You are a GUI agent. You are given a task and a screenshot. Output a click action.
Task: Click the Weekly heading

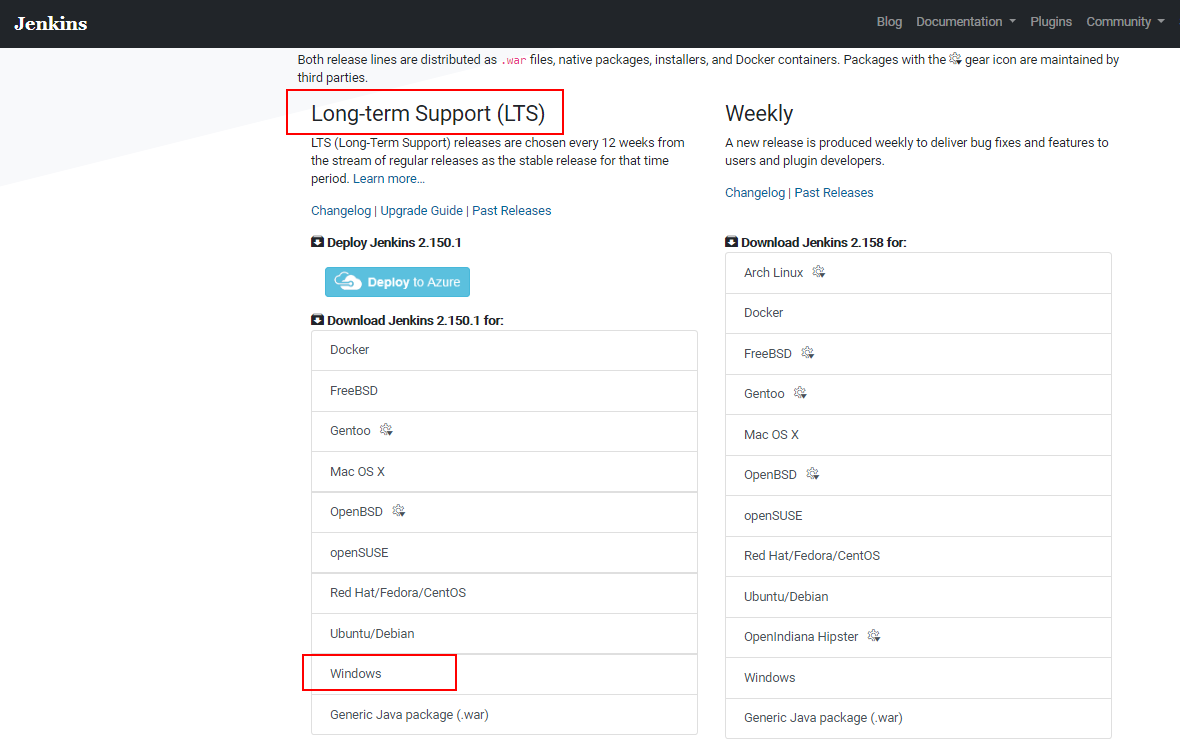click(x=759, y=114)
